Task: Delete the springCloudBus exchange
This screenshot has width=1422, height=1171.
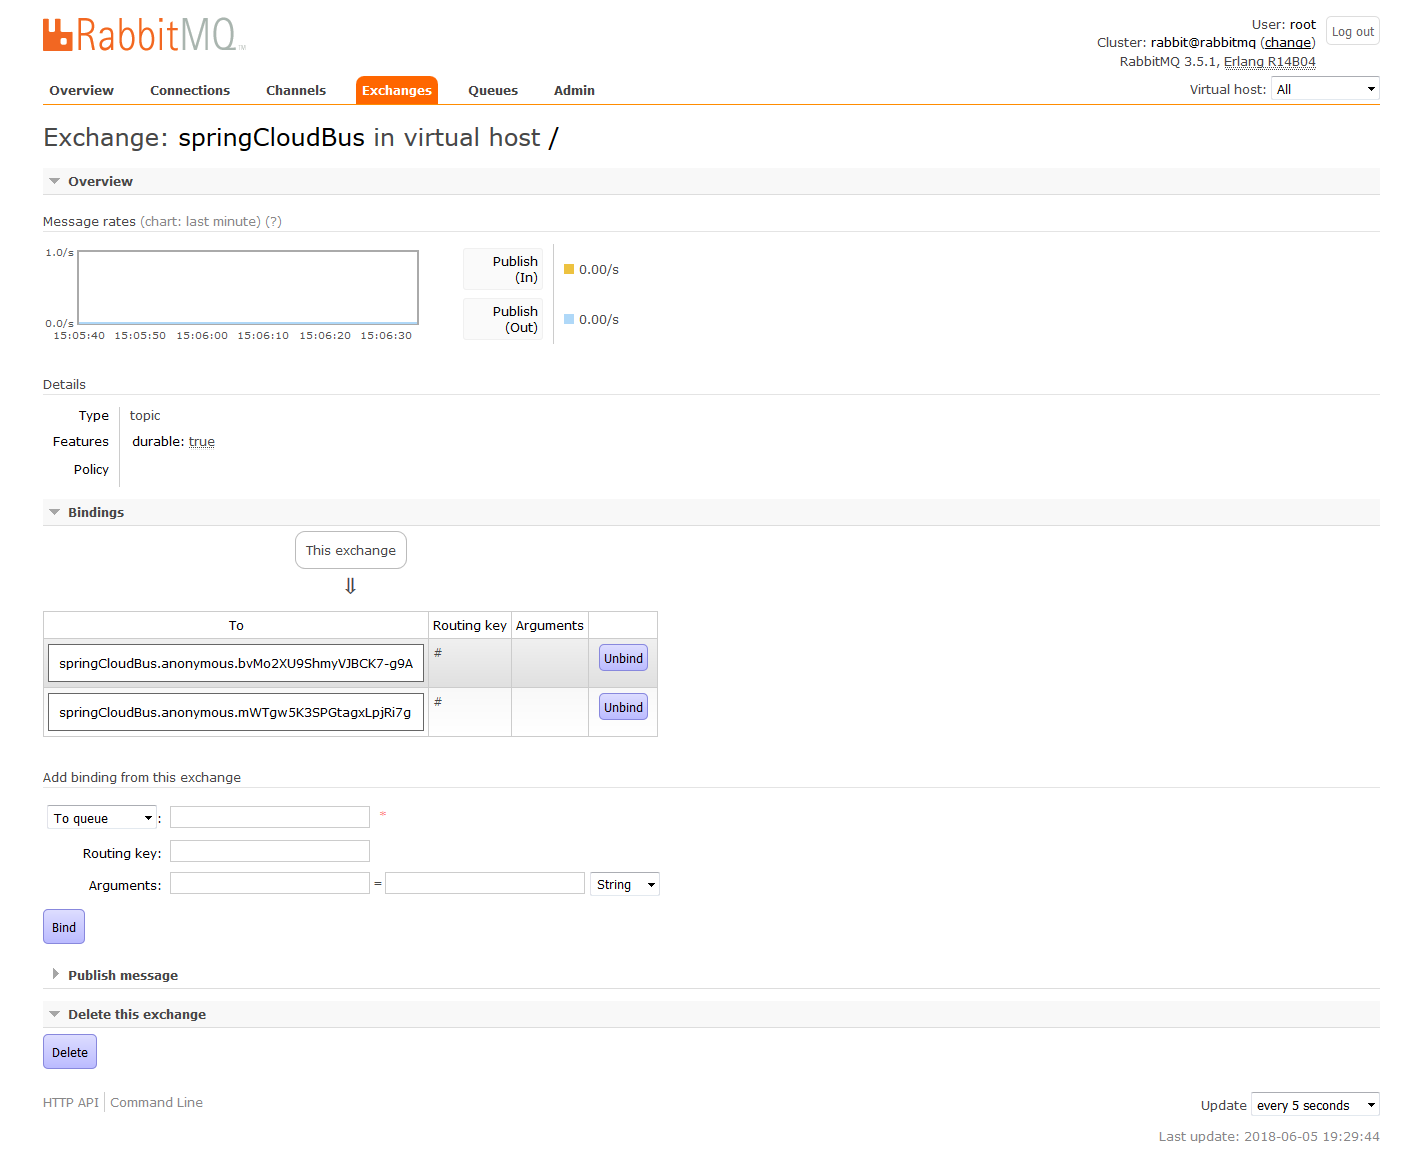Action: coord(70,1052)
